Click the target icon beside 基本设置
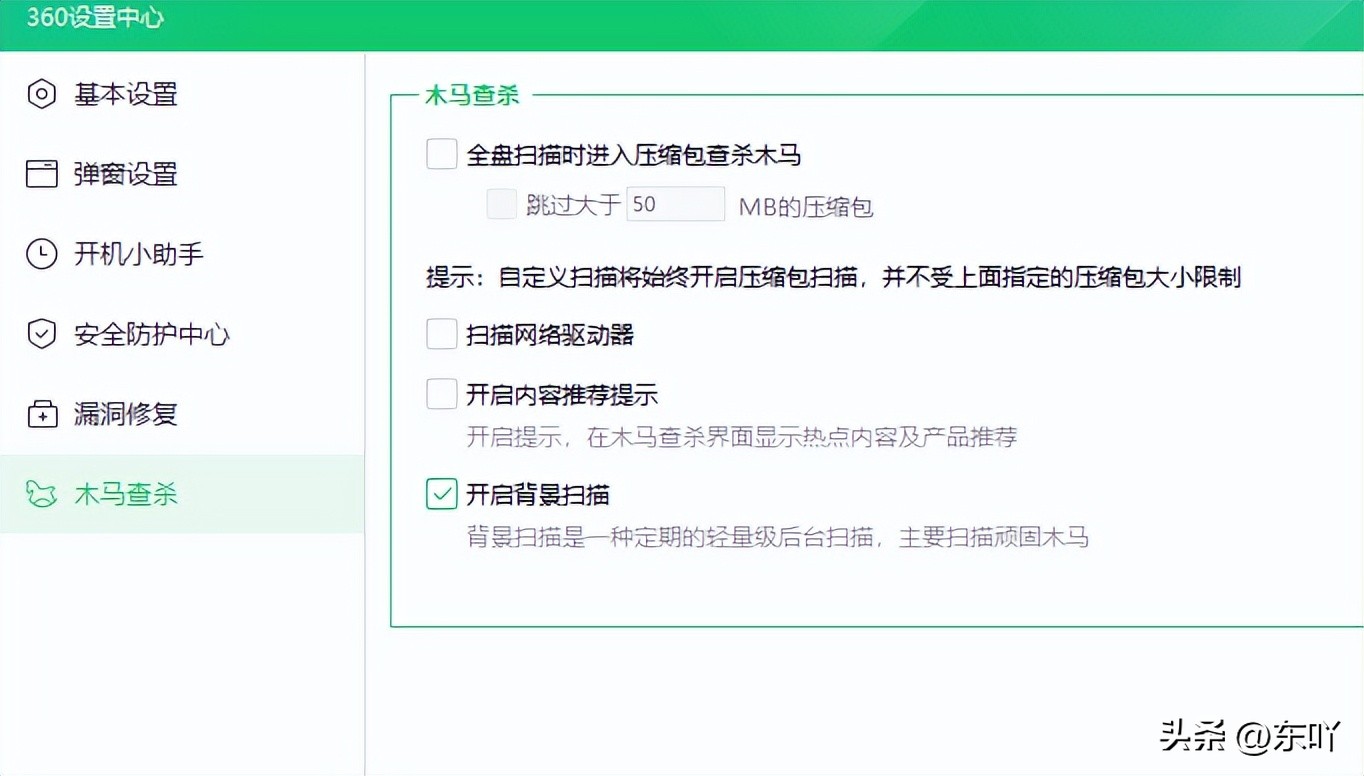The height and width of the screenshot is (776, 1364). pos(41,94)
